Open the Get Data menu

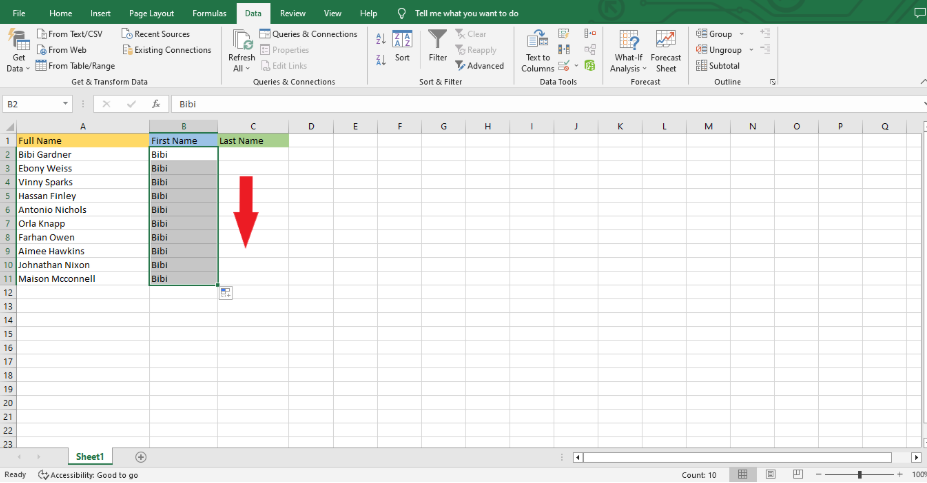point(18,51)
